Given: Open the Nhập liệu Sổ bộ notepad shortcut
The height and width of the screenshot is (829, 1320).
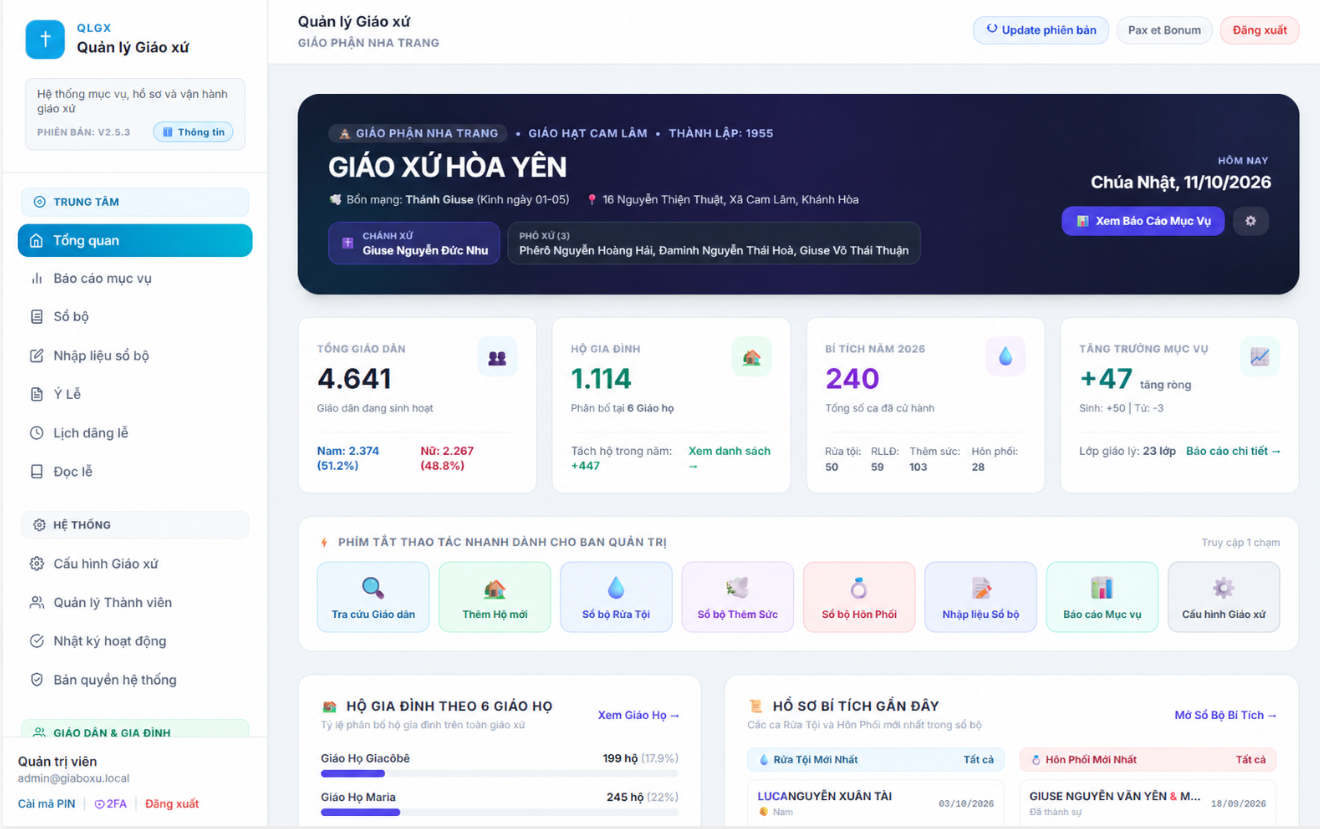Looking at the screenshot, I should 981,597.
